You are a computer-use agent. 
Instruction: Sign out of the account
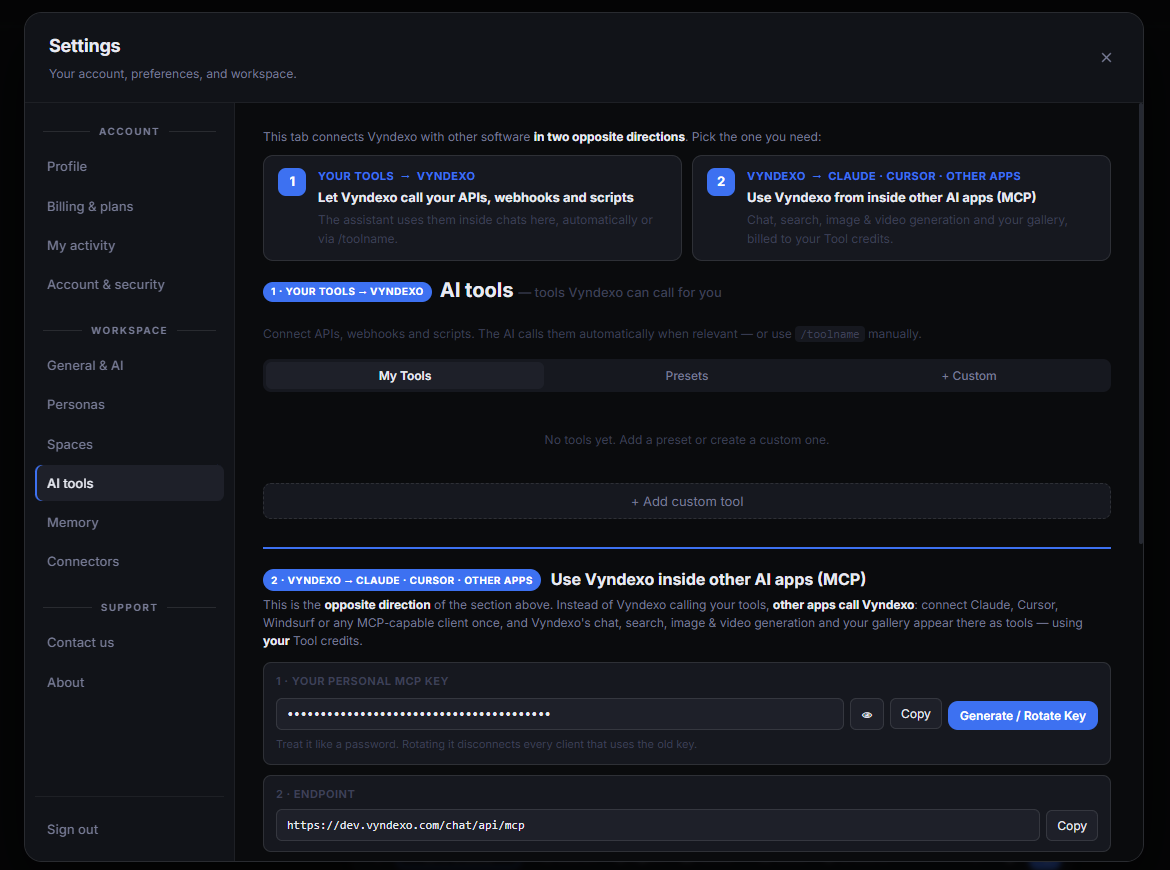tap(129, 829)
